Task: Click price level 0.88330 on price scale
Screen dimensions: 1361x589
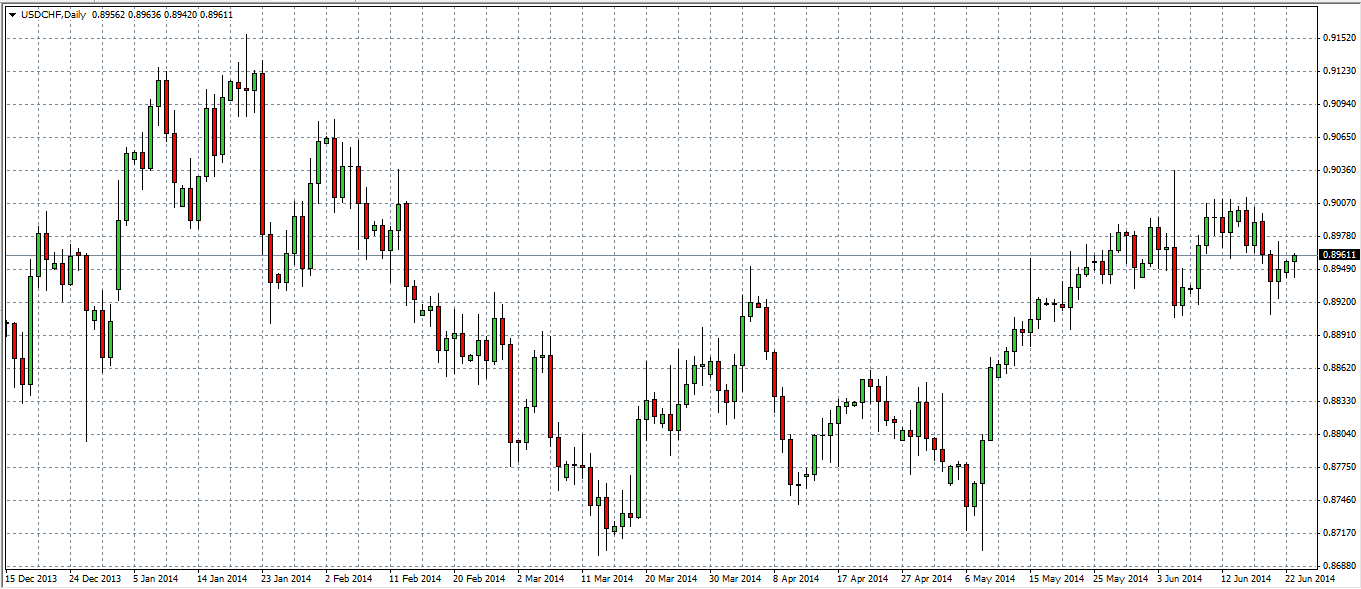Action: (1340, 401)
